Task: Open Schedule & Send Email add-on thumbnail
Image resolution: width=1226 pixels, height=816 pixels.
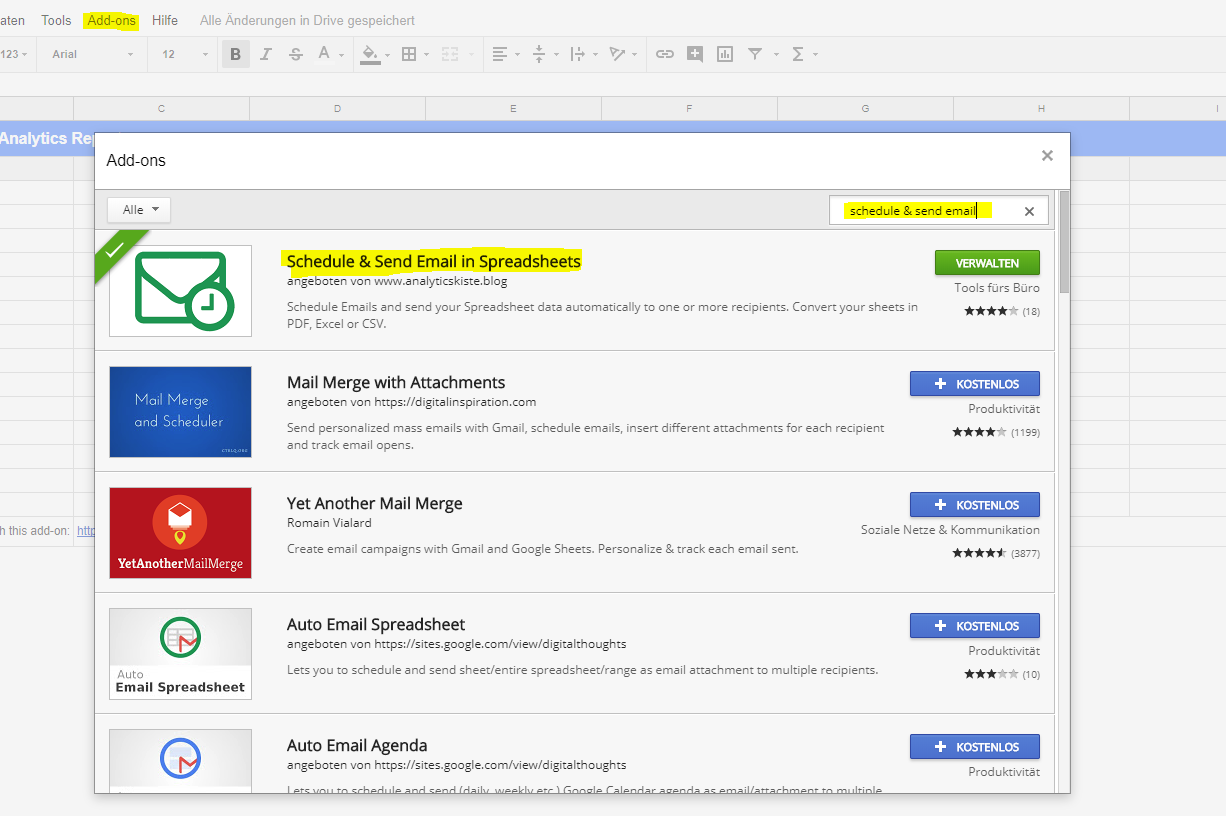Action: 180,291
